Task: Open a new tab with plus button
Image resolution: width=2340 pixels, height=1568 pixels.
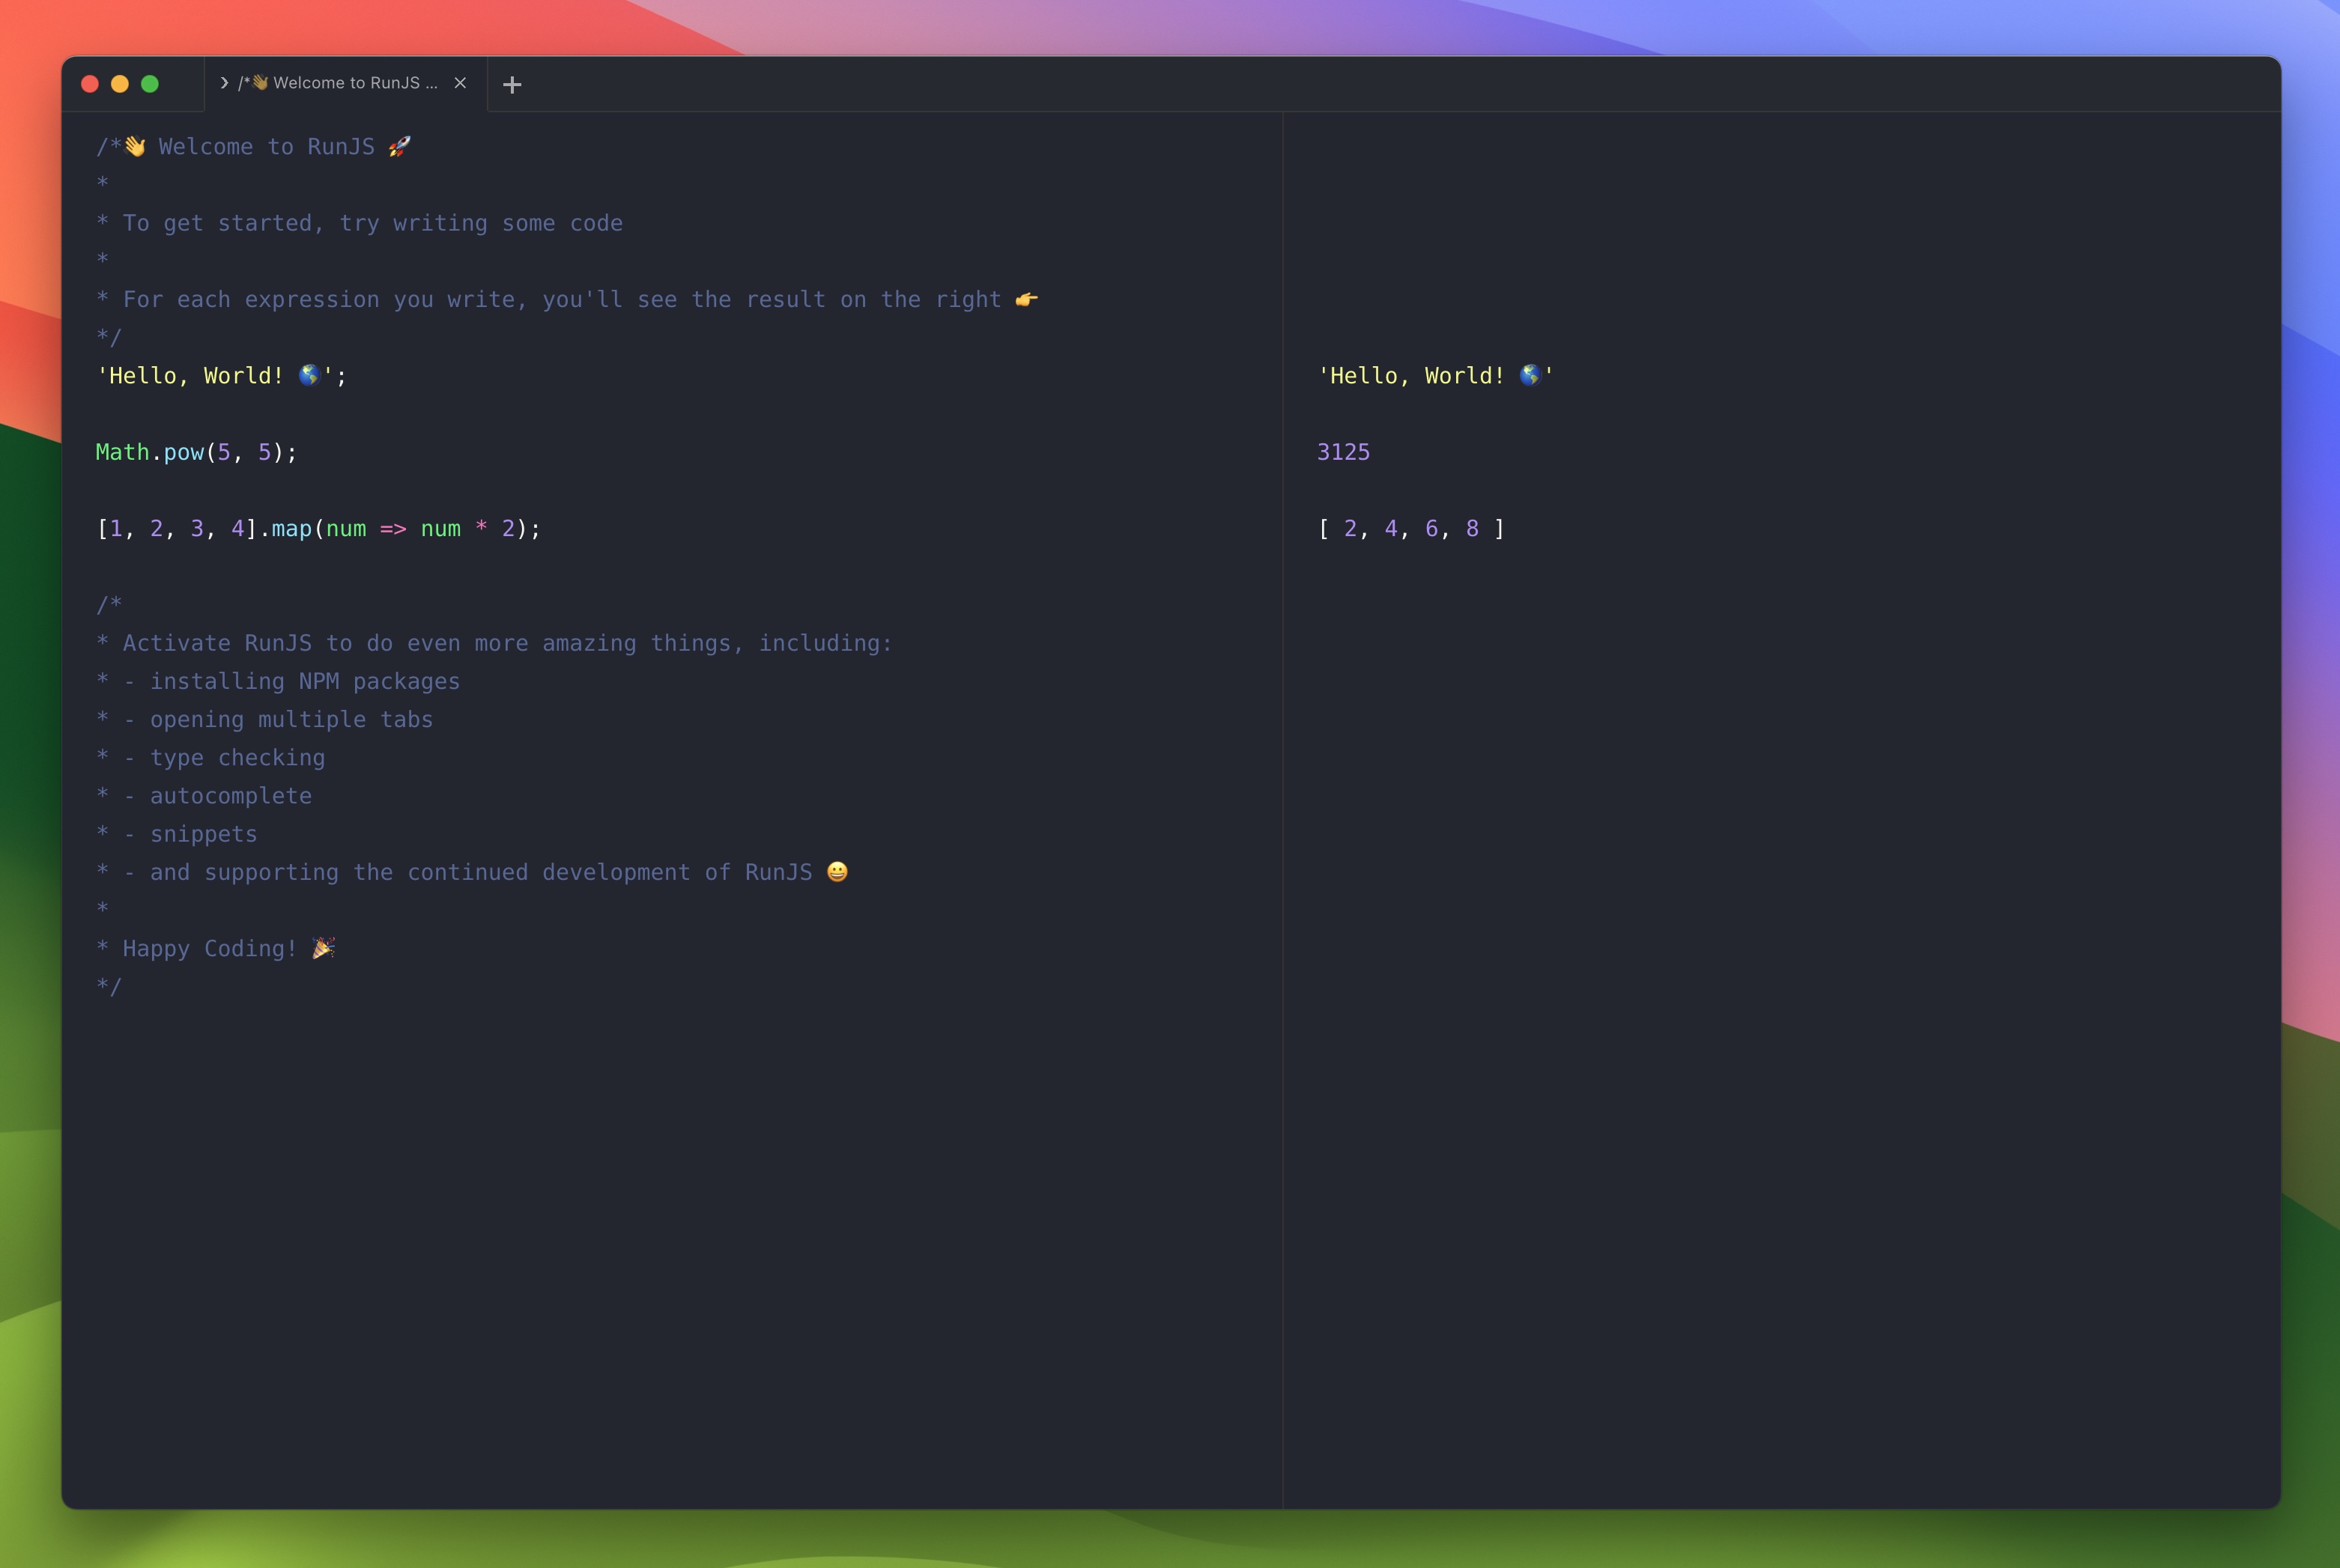Action: 512,85
